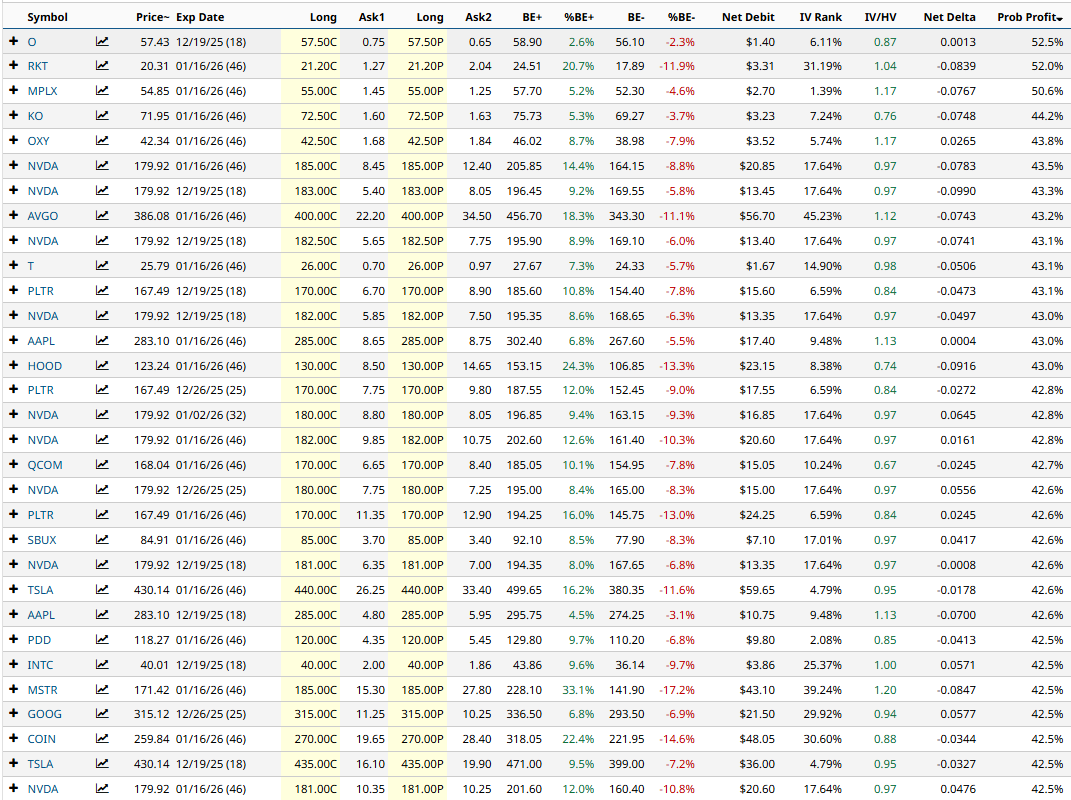This screenshot has width=1071, height=800.
Task: Show the chart for OXY row
Action: 102,141
